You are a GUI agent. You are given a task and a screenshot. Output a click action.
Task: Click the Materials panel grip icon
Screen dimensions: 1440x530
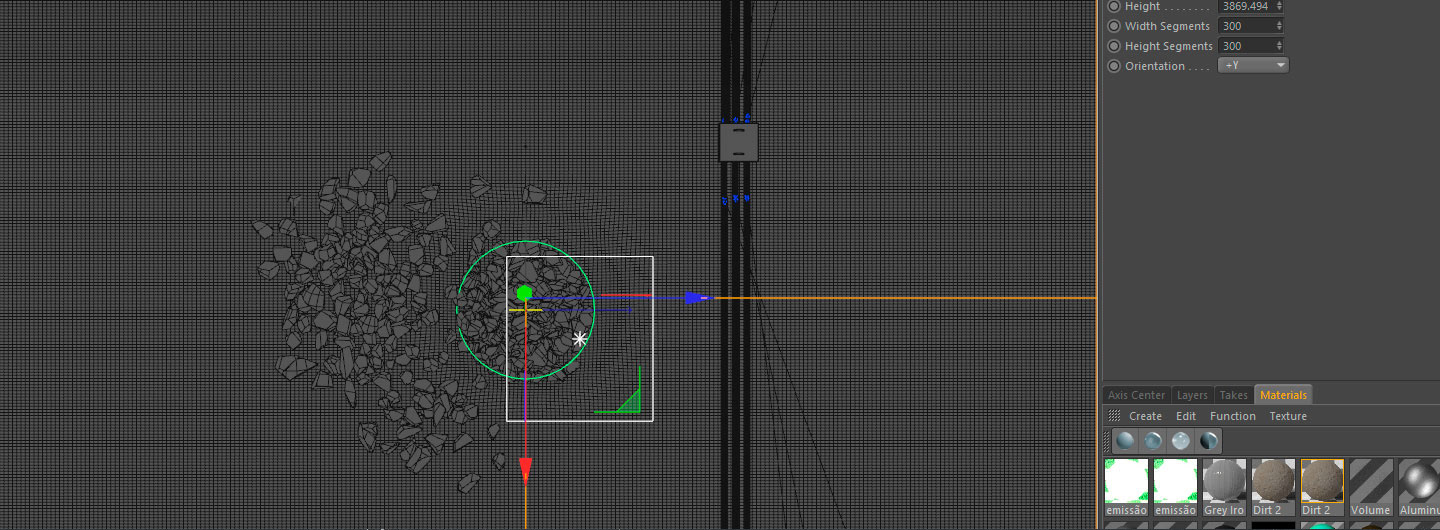click(1113, 416)
